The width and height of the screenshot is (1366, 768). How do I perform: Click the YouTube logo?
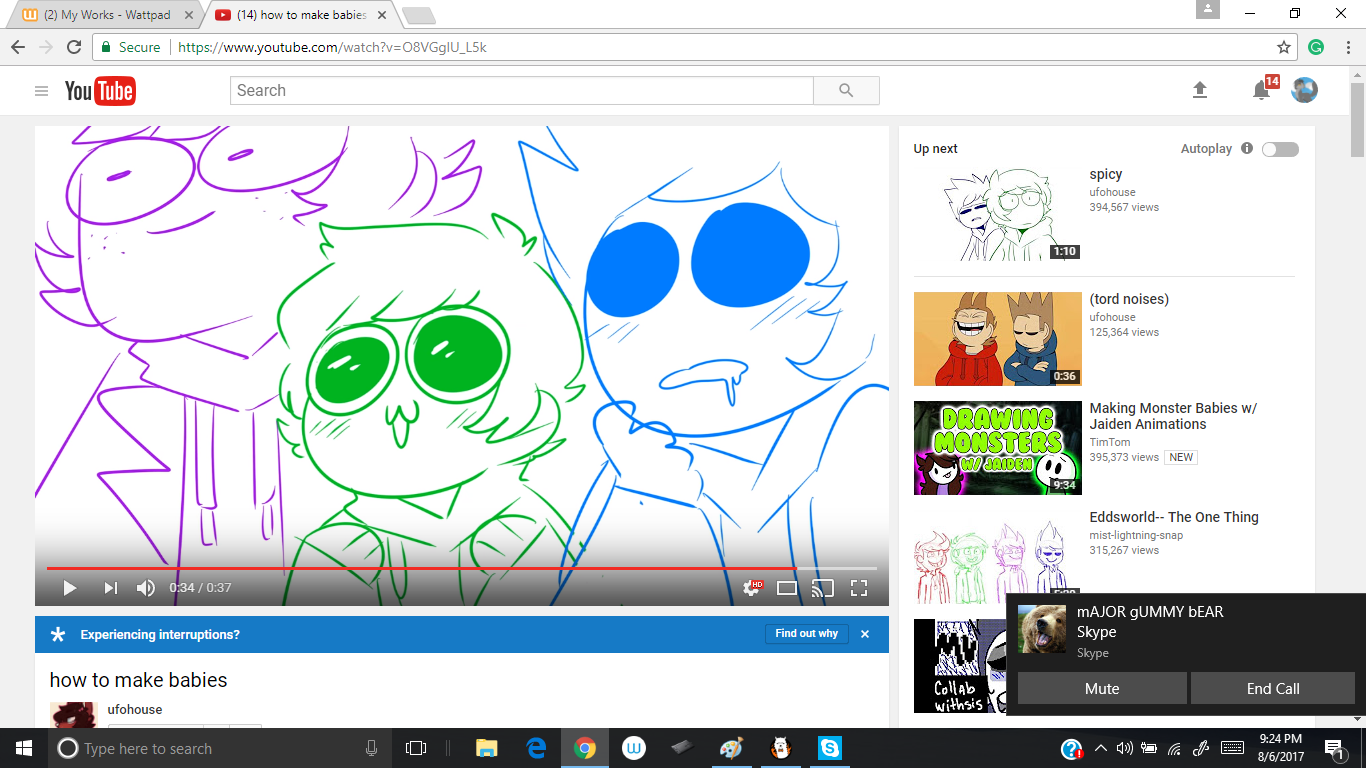pyautogui.click(x=100, y=91)
